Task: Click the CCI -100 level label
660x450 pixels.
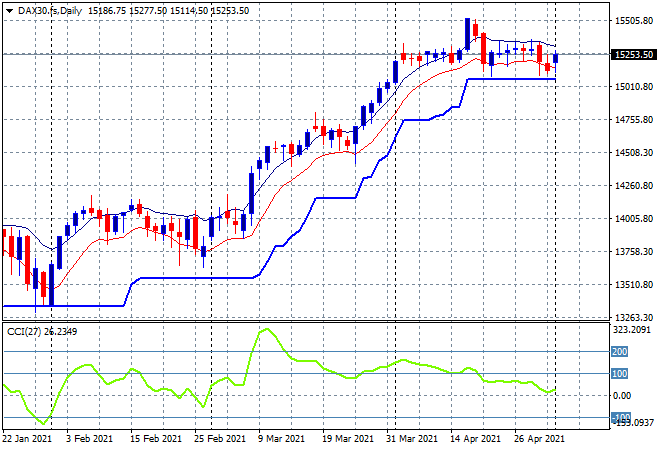Action: 620,417
